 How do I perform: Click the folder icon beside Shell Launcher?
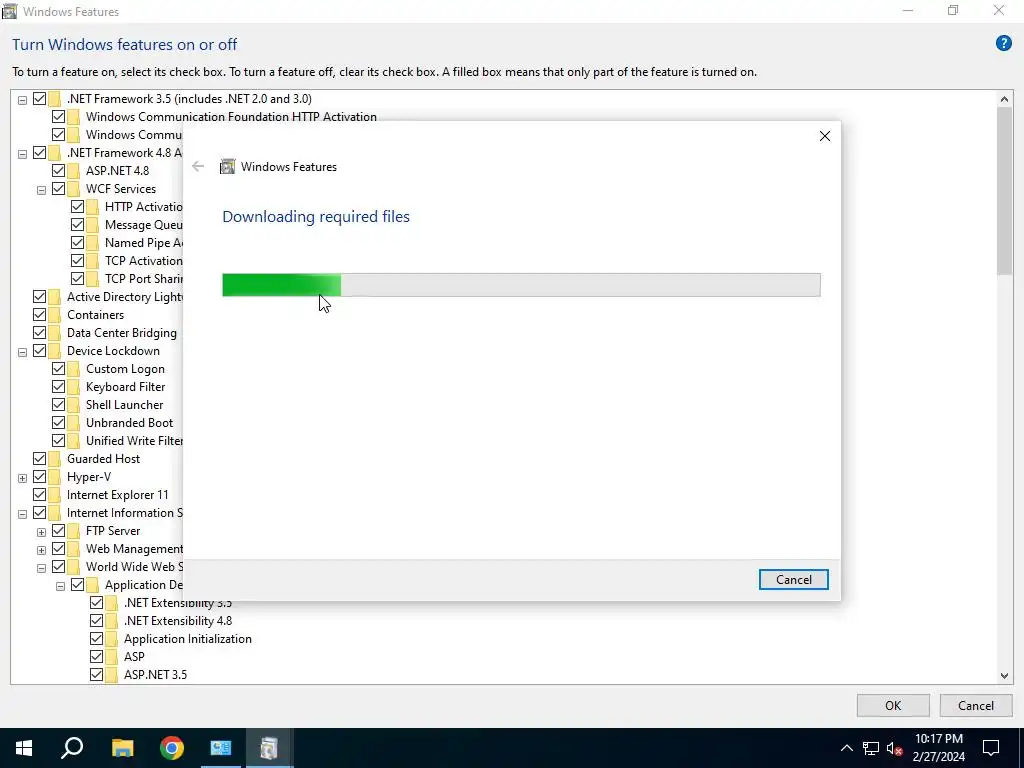click(x=73, y=405)
